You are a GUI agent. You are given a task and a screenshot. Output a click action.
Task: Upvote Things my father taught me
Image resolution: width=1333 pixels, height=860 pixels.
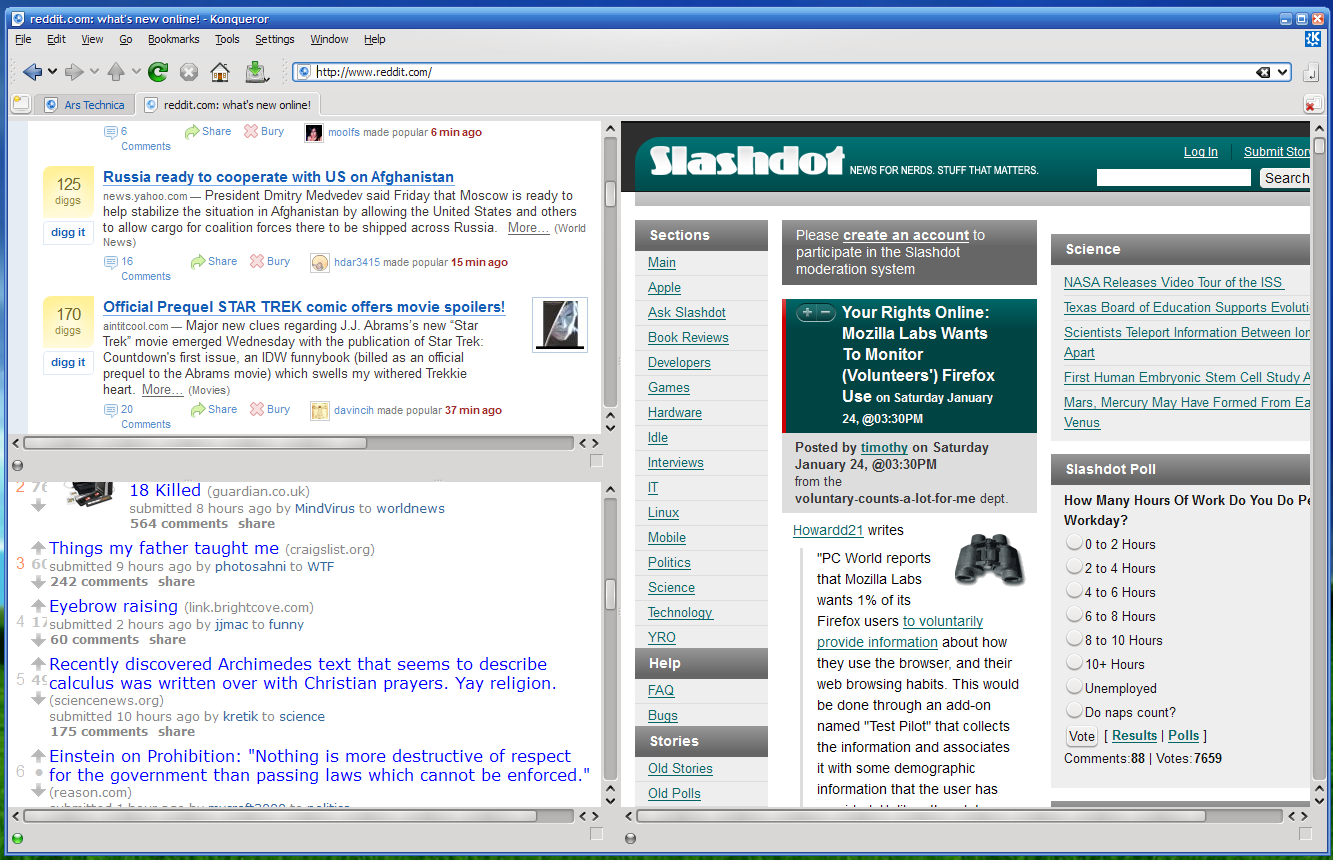[38, 548]
